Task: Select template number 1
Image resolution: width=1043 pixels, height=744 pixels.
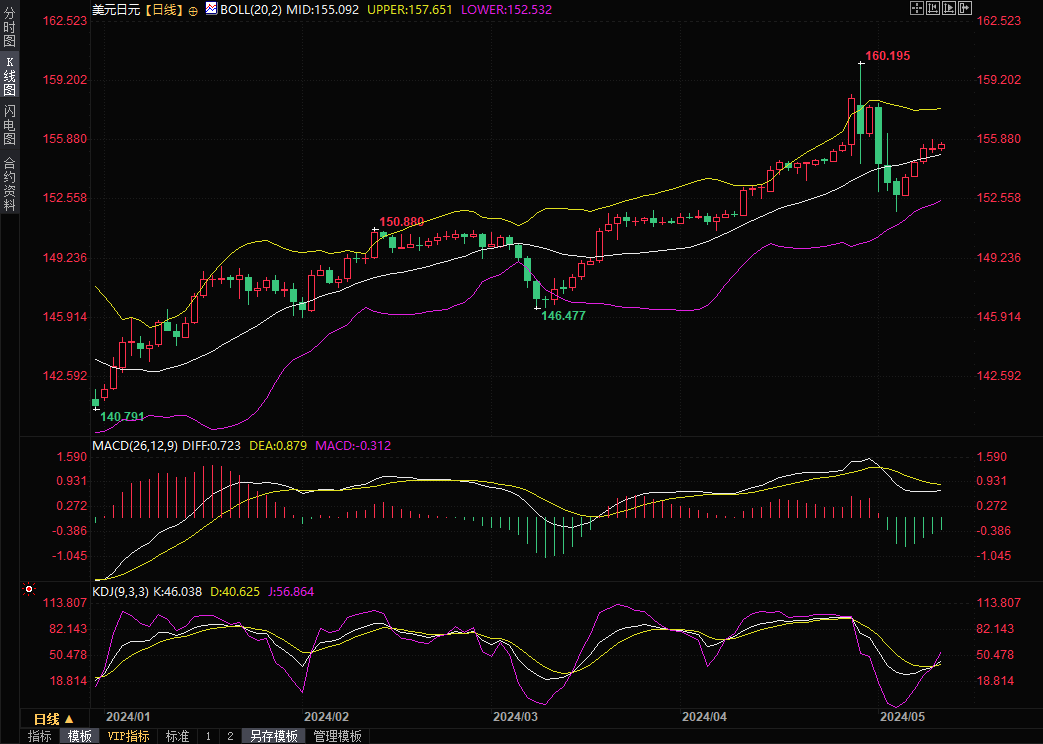Action: tap(208, 736)
